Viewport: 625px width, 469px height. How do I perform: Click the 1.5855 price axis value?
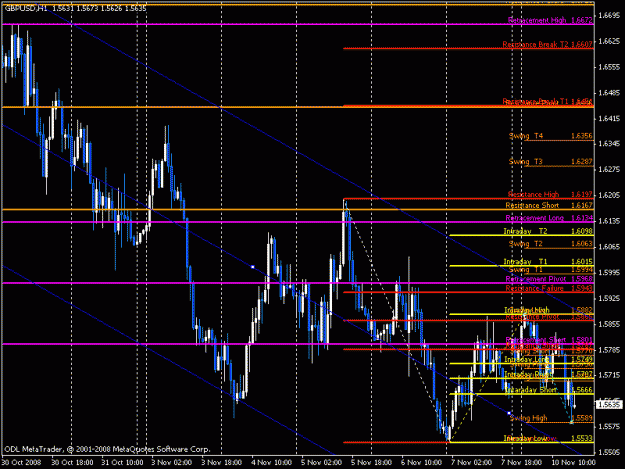click(x=609, y=324)
